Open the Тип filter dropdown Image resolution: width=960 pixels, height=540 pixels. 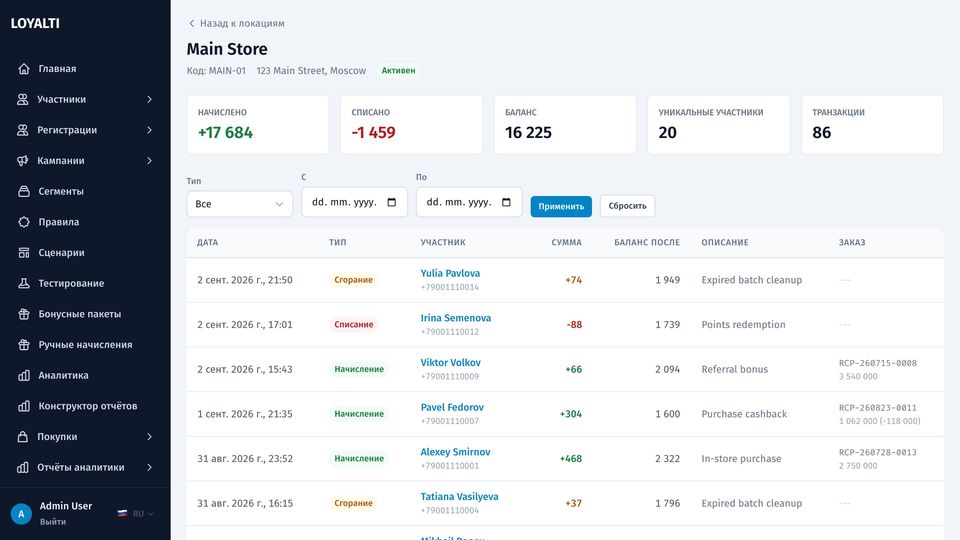239,204
